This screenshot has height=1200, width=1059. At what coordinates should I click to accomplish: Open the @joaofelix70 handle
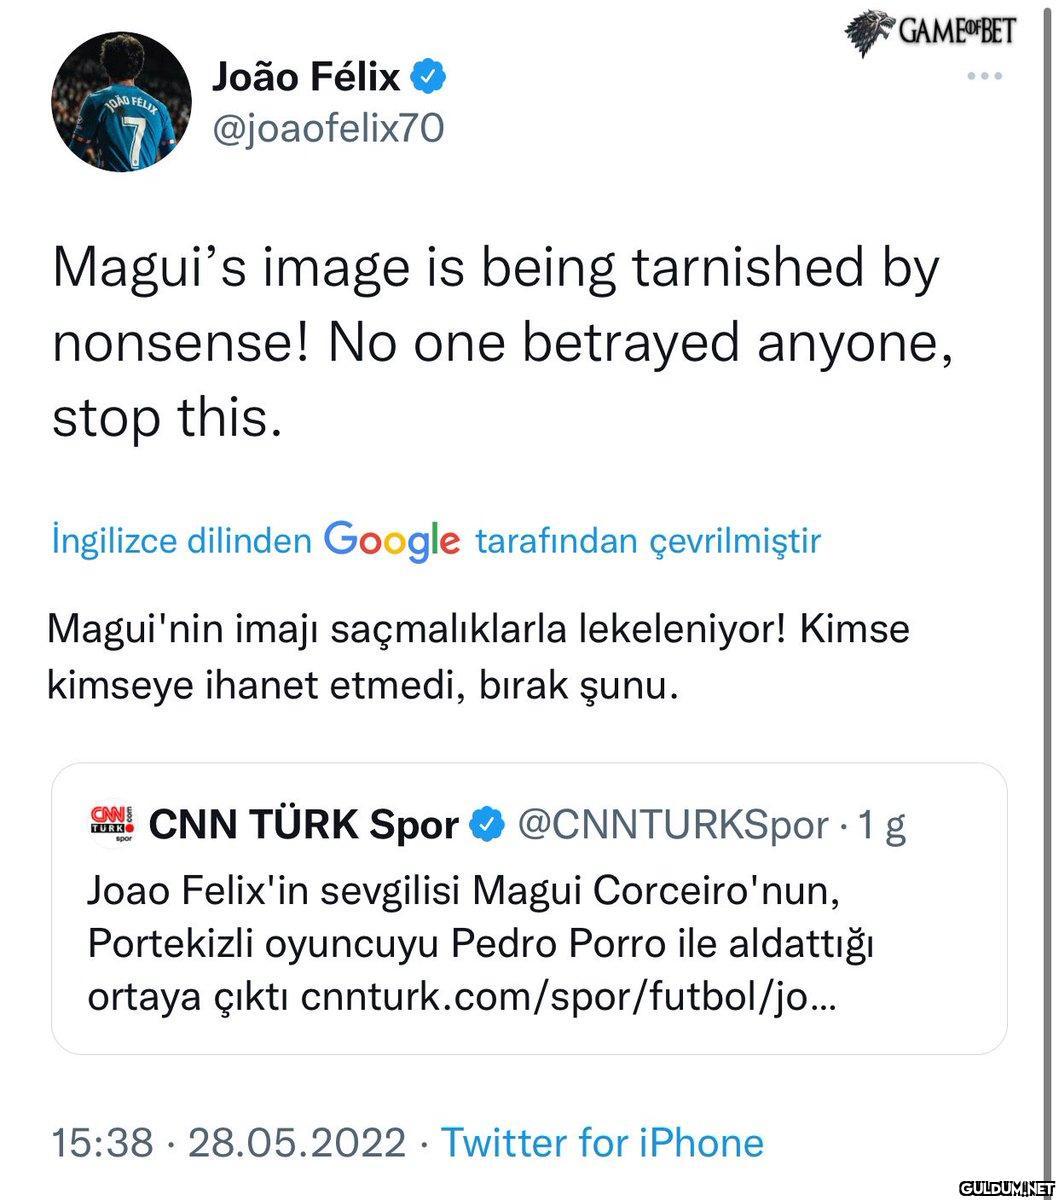click(x=328, y=128)
